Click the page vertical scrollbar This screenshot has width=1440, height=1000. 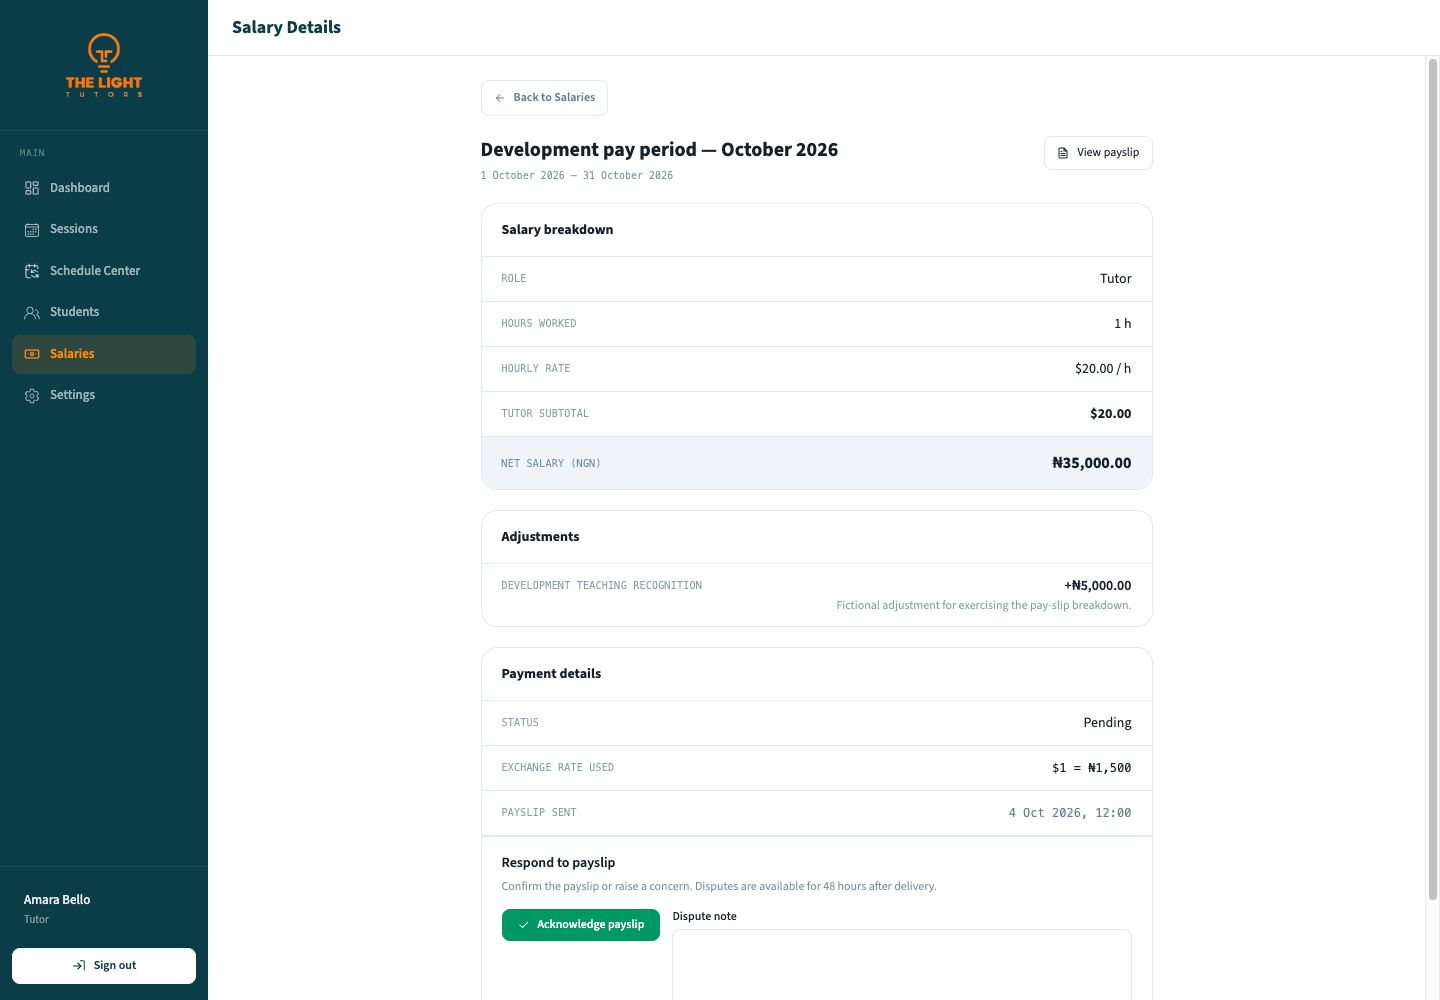click(x=1432, y=480)
